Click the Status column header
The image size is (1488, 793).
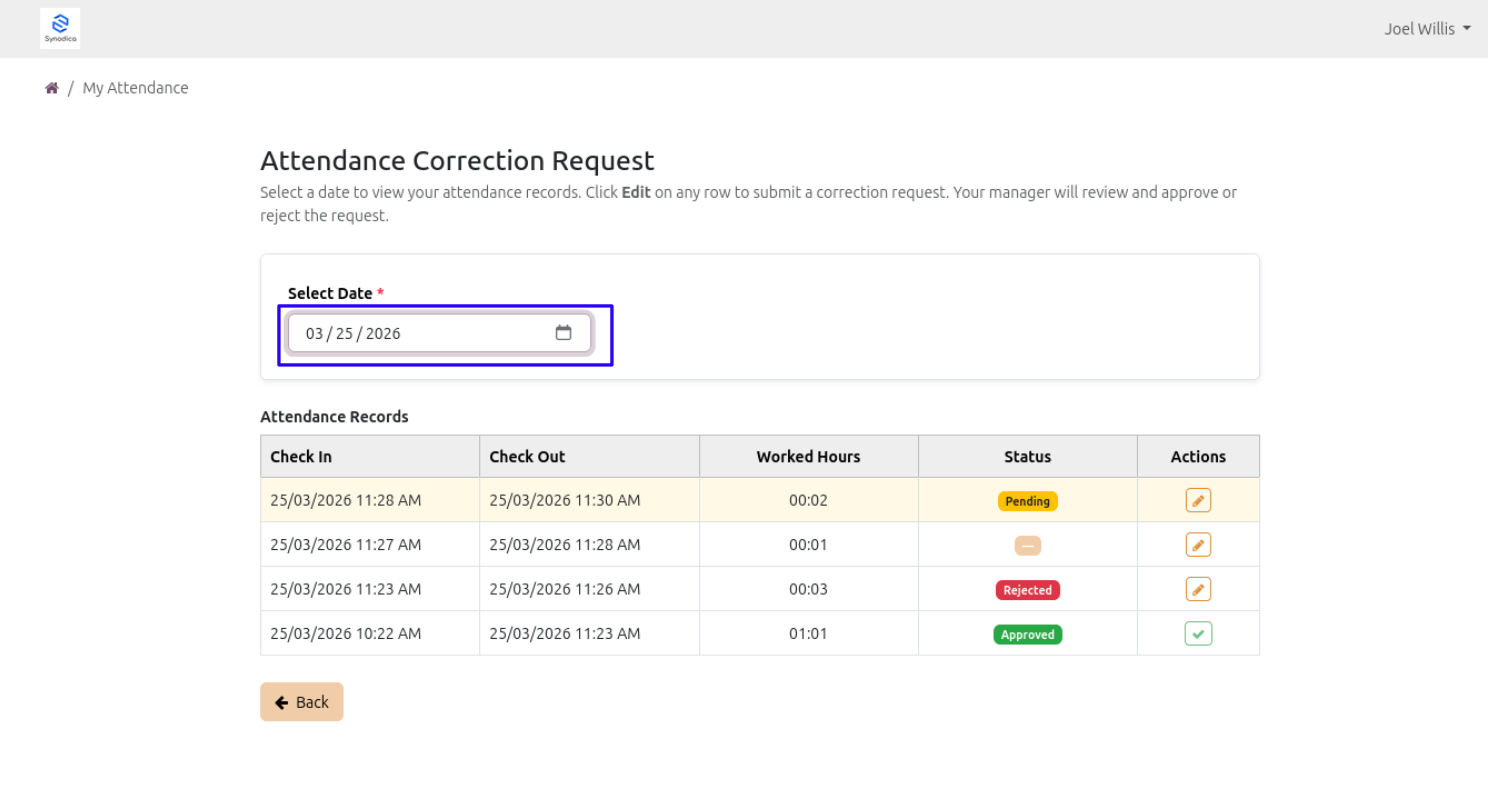pos(1027,456)
